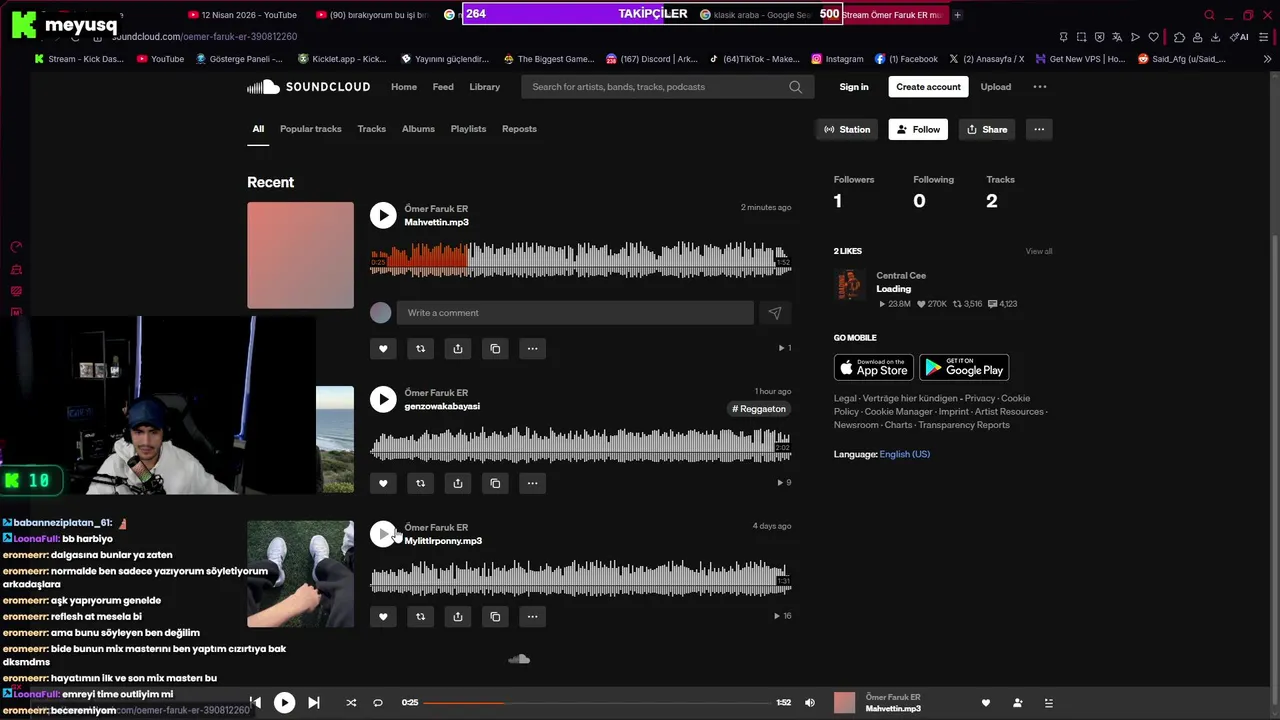
Task: Seek in Mahvettin.mp3 waveform
Action: [x=581, y=260]
